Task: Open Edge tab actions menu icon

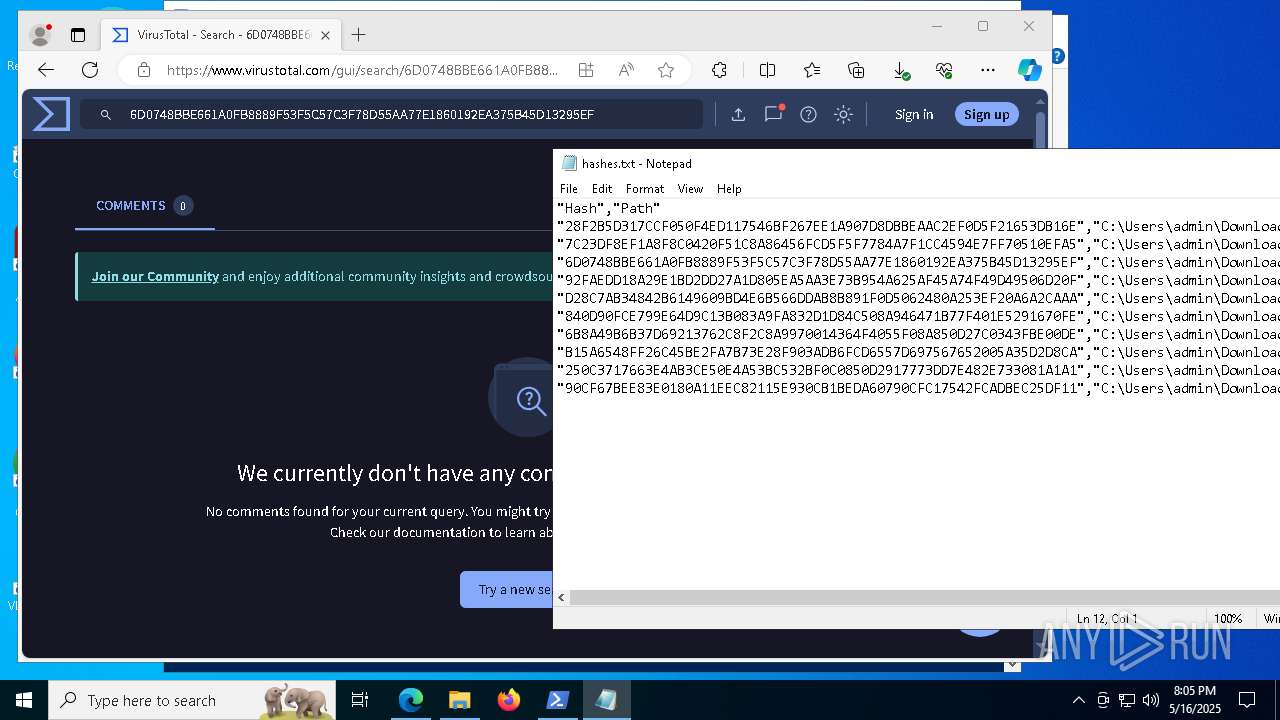Action: point(77,35)
